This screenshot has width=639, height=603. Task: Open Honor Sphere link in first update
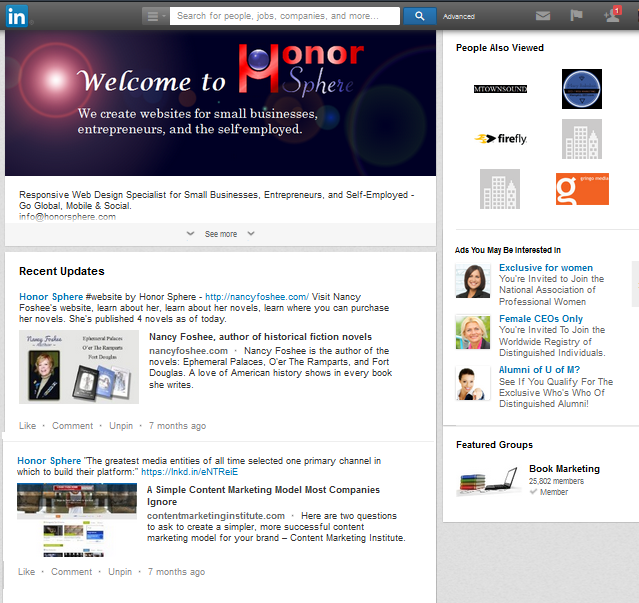[51, 297]
